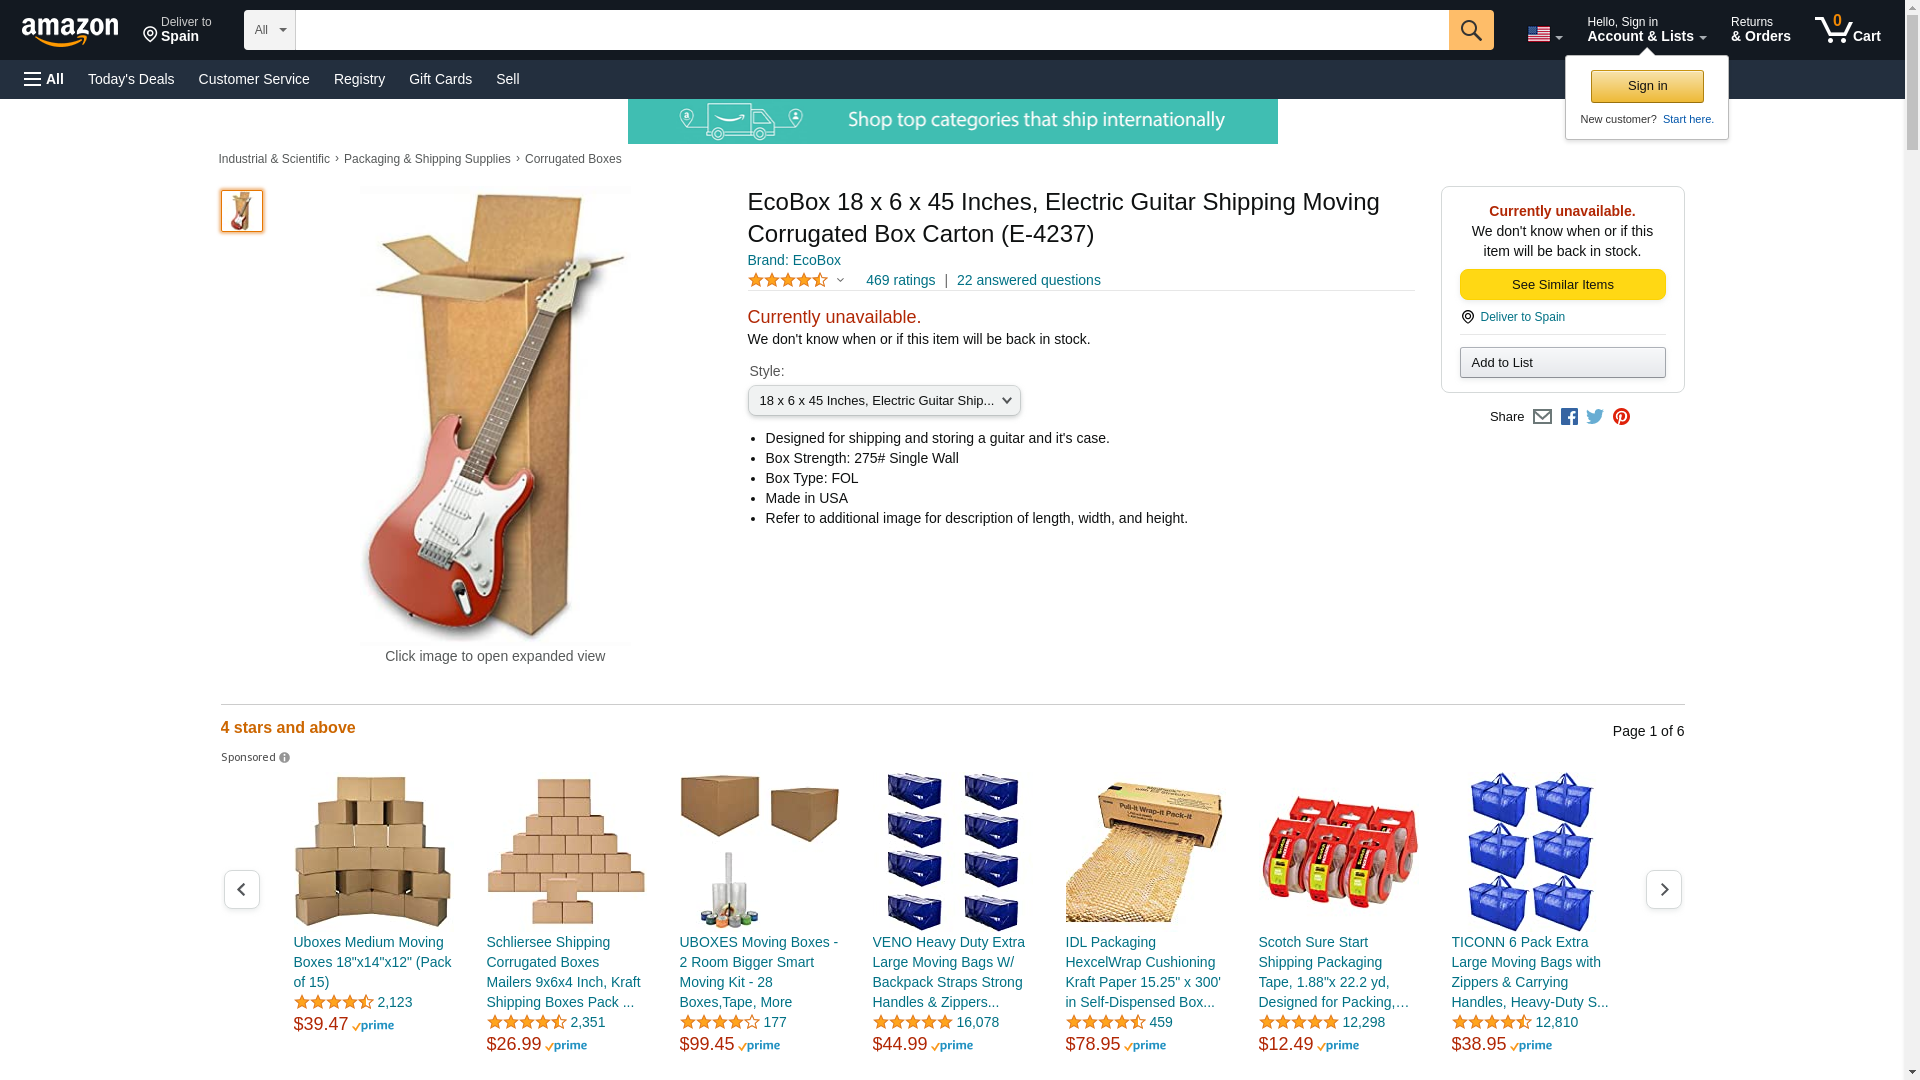Share product on Facebook icon

coord(1569,417)
